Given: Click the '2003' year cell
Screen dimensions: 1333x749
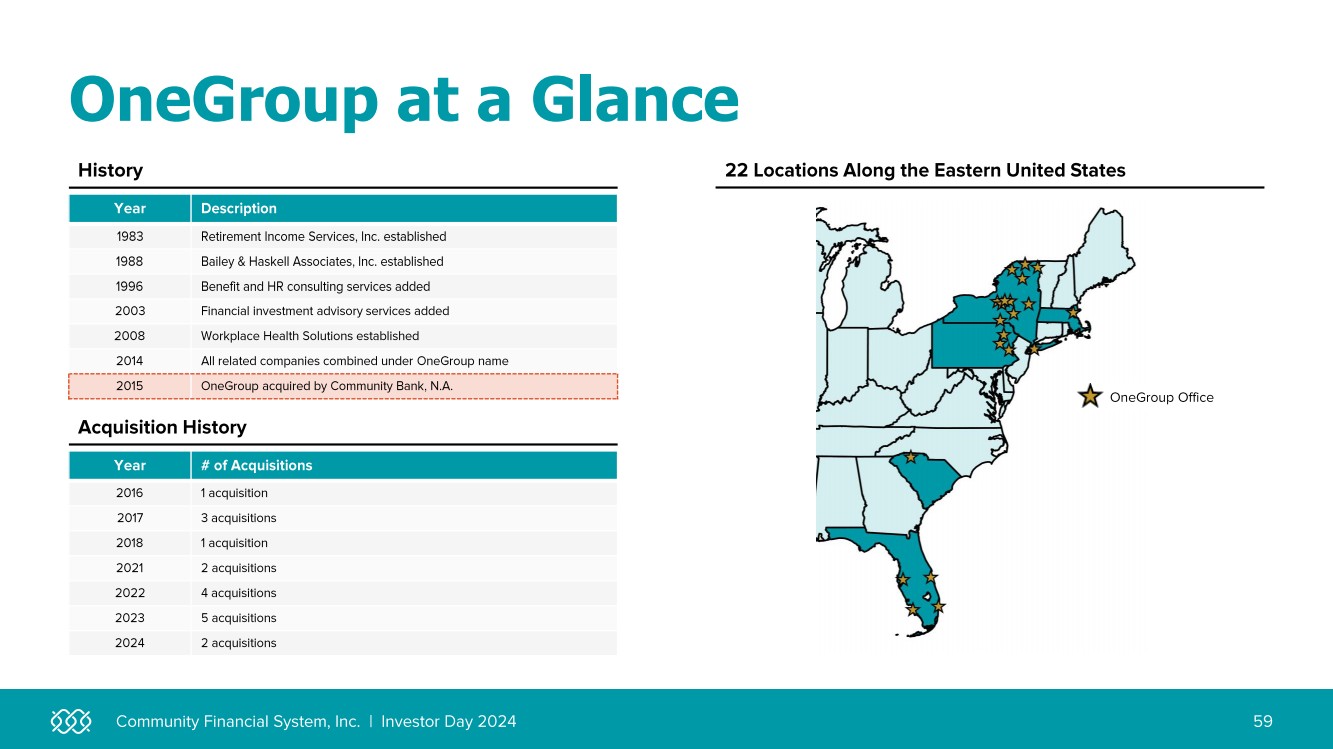Looking at the screenshot, I should point(130,311).
